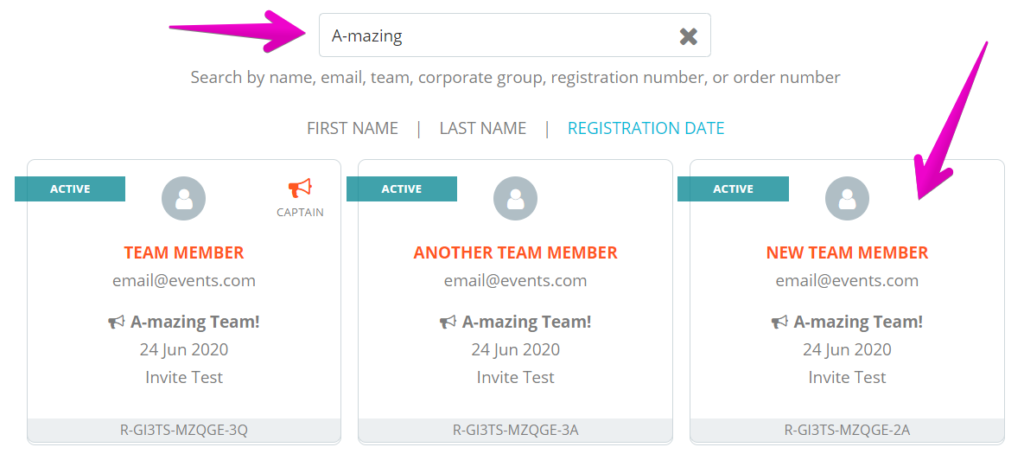The image size is (1024, 460).
Task: Sort by Registration Date
Action: tap(646, 128)
